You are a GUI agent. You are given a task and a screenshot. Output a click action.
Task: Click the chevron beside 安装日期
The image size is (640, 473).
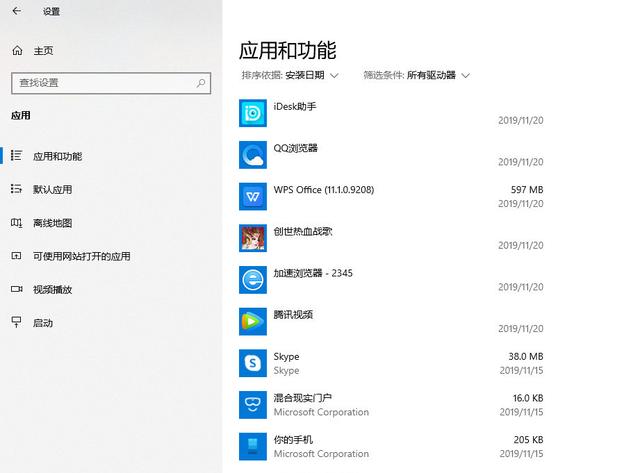[334, 76]
